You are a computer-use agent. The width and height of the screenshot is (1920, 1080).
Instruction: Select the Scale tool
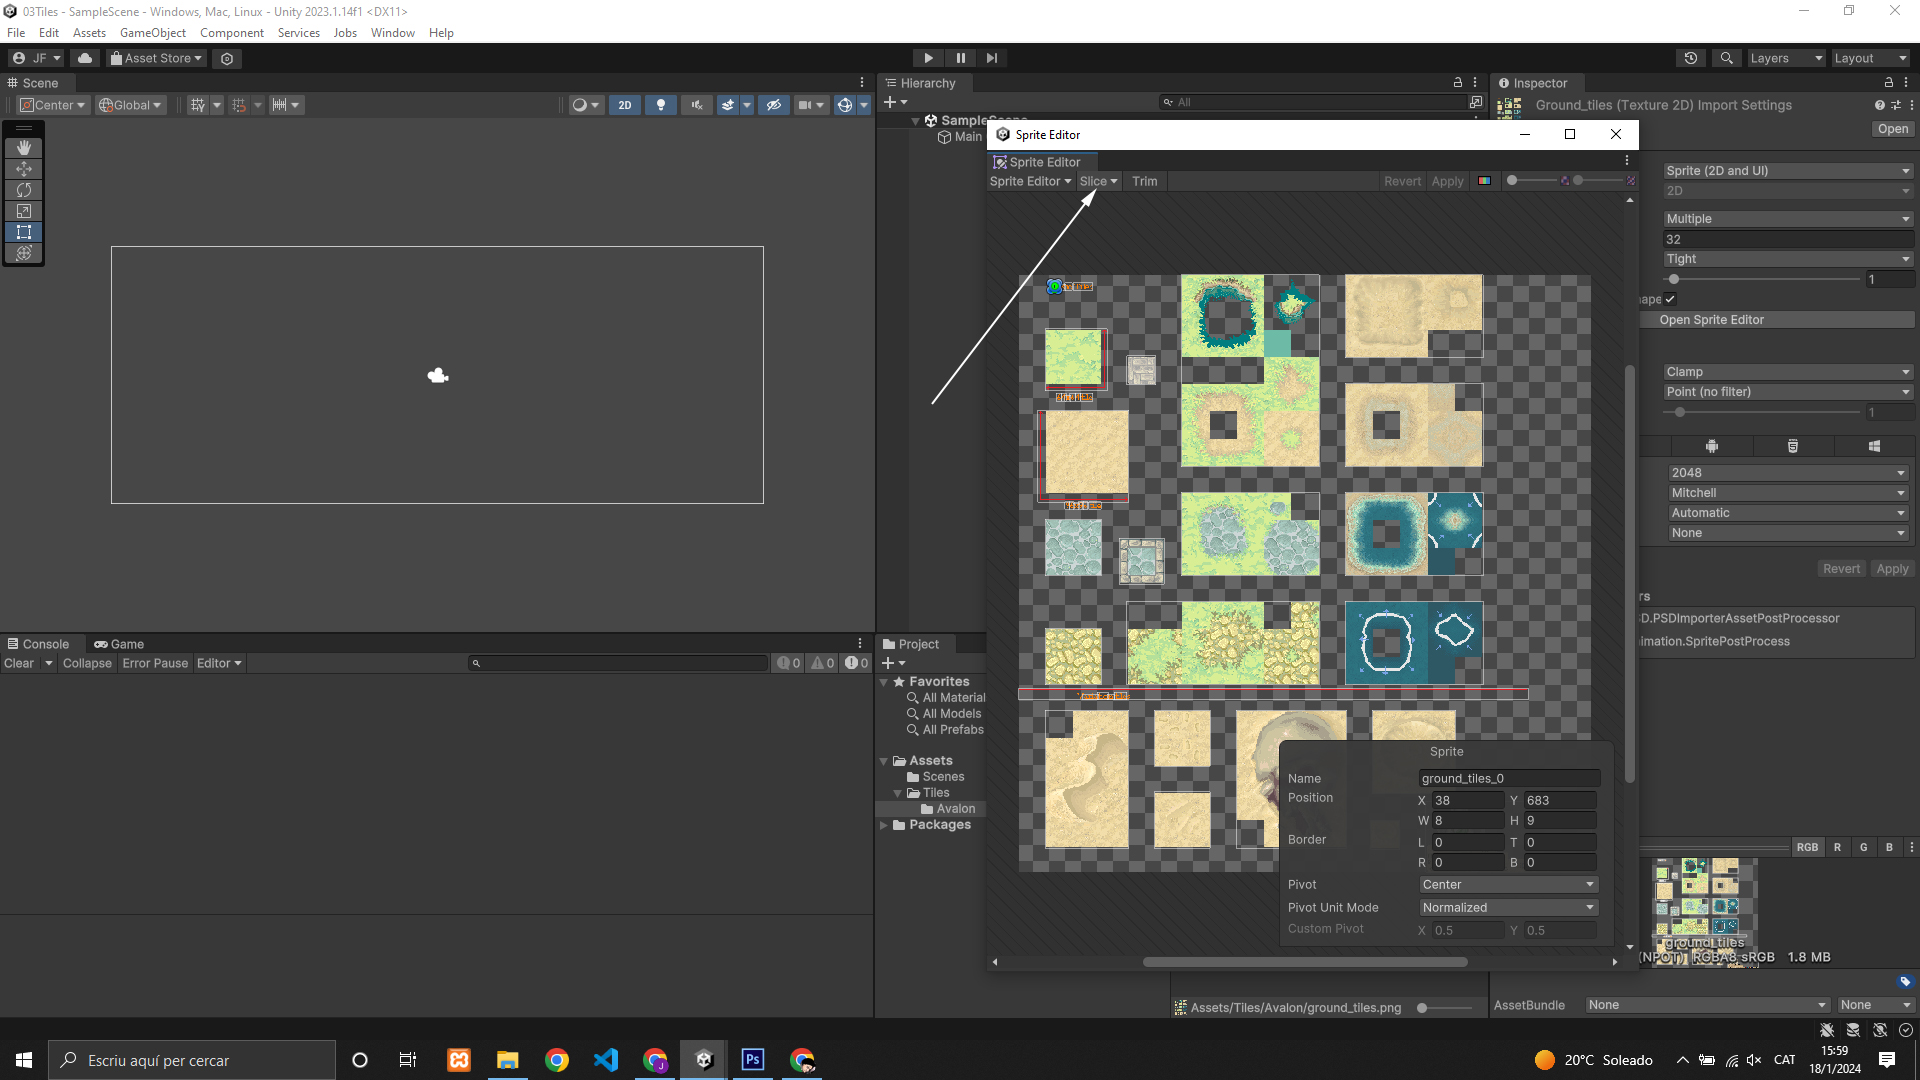point(24,211)
